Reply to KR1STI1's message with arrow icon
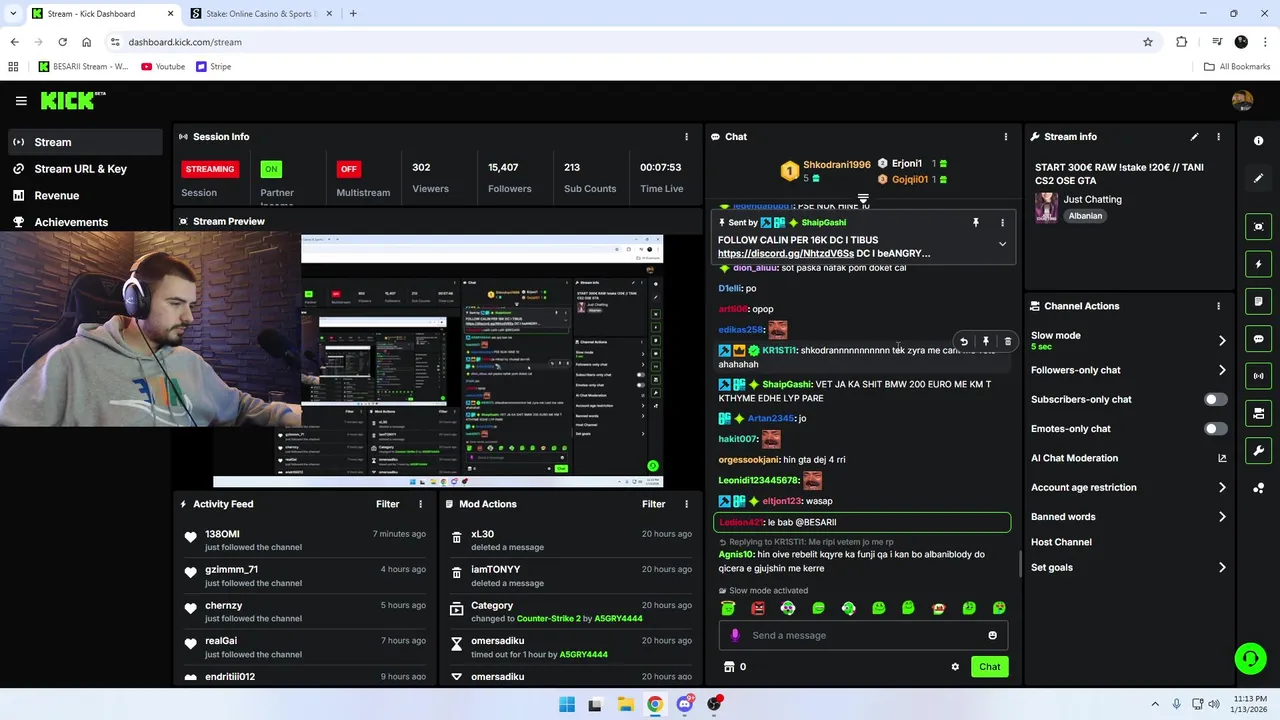The width and height of the screenshot is (1280, 720). [x=964, y=342]
